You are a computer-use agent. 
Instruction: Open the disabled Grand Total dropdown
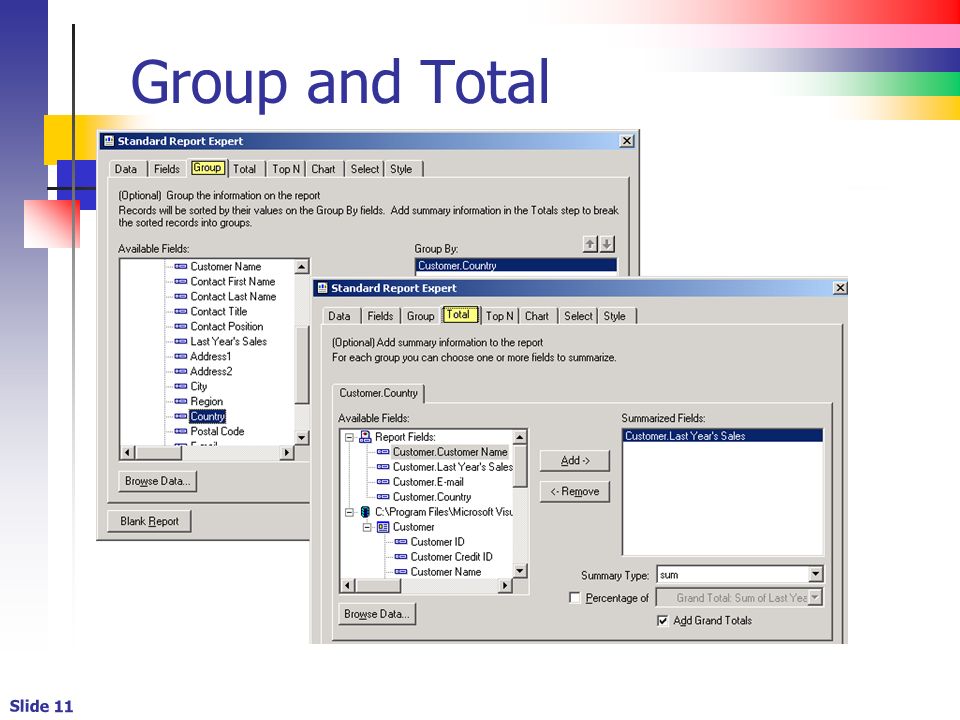[x=816, y=598]
